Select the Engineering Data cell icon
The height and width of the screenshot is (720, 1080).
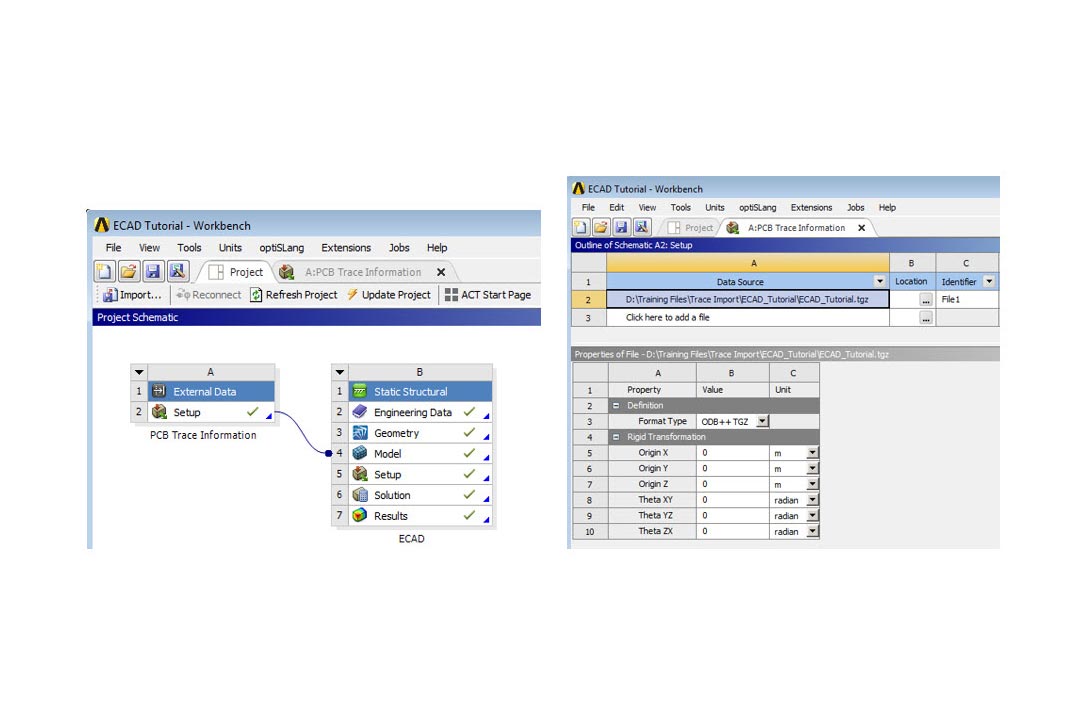click(x=360, y=412)
